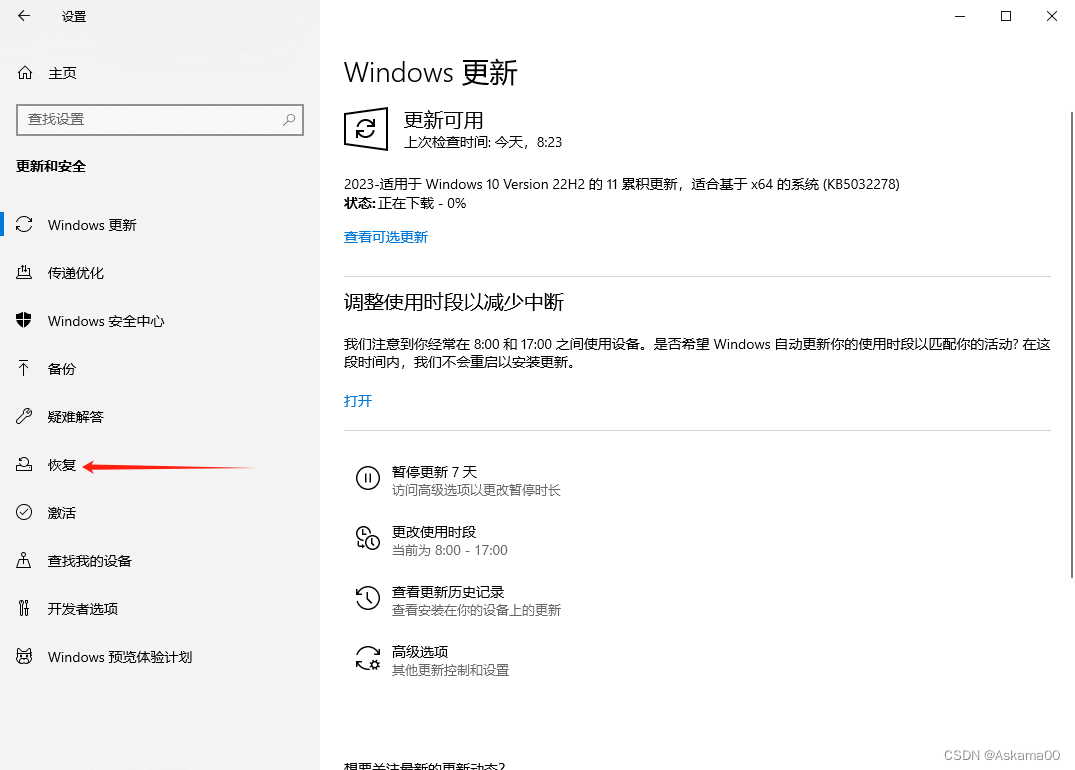Click the back arrow in Settings
Image resolution: width=1075 pixels, height=770 pixels.
(24, 16)
